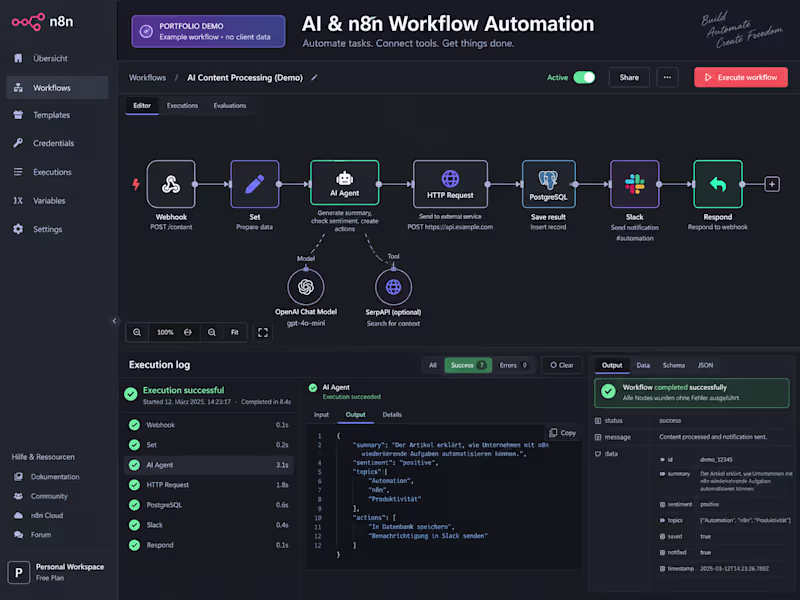Reset canvas zoom icon next to 100%
The width and height of the screenshot is (800, 600).
click(x=188, y=332)
